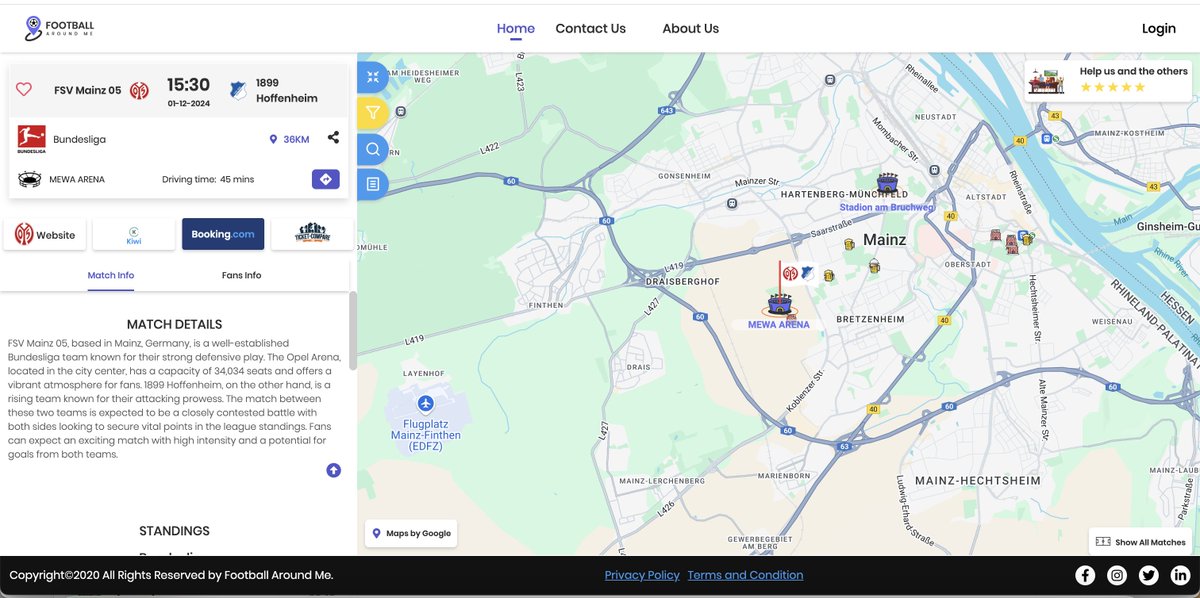The height and width of the screenshot is (598, 1200).
Task: Open the LinkedIn page from footer
Action: tap(1179, 575)
